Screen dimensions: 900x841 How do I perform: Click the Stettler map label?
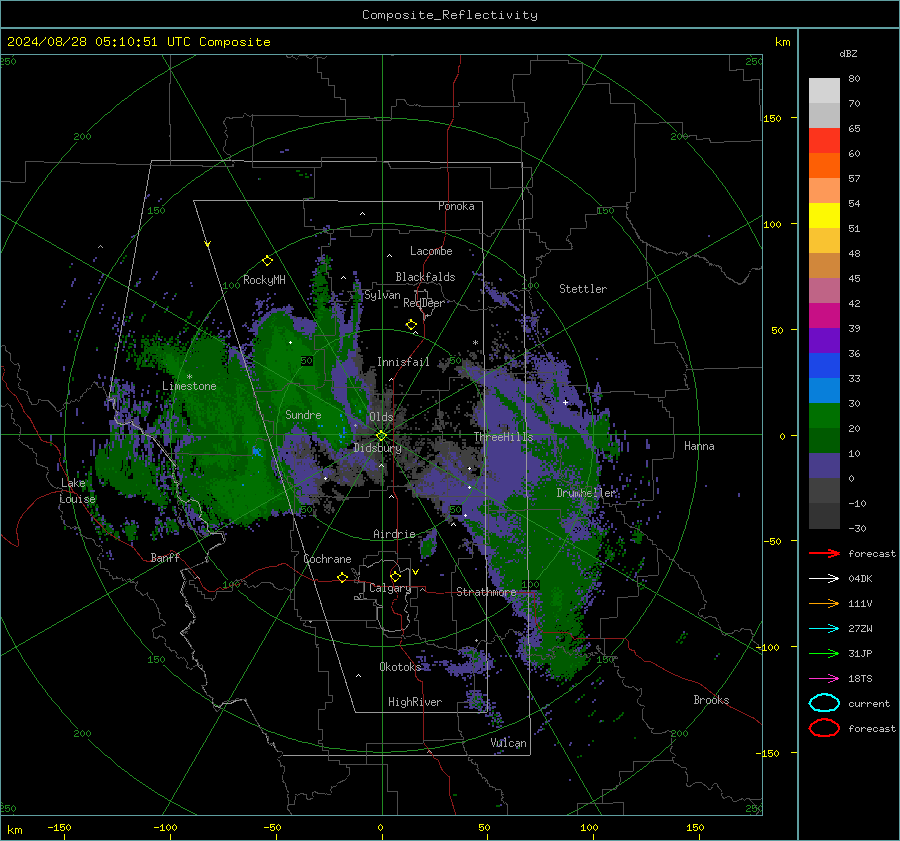[x=583, y=289]
